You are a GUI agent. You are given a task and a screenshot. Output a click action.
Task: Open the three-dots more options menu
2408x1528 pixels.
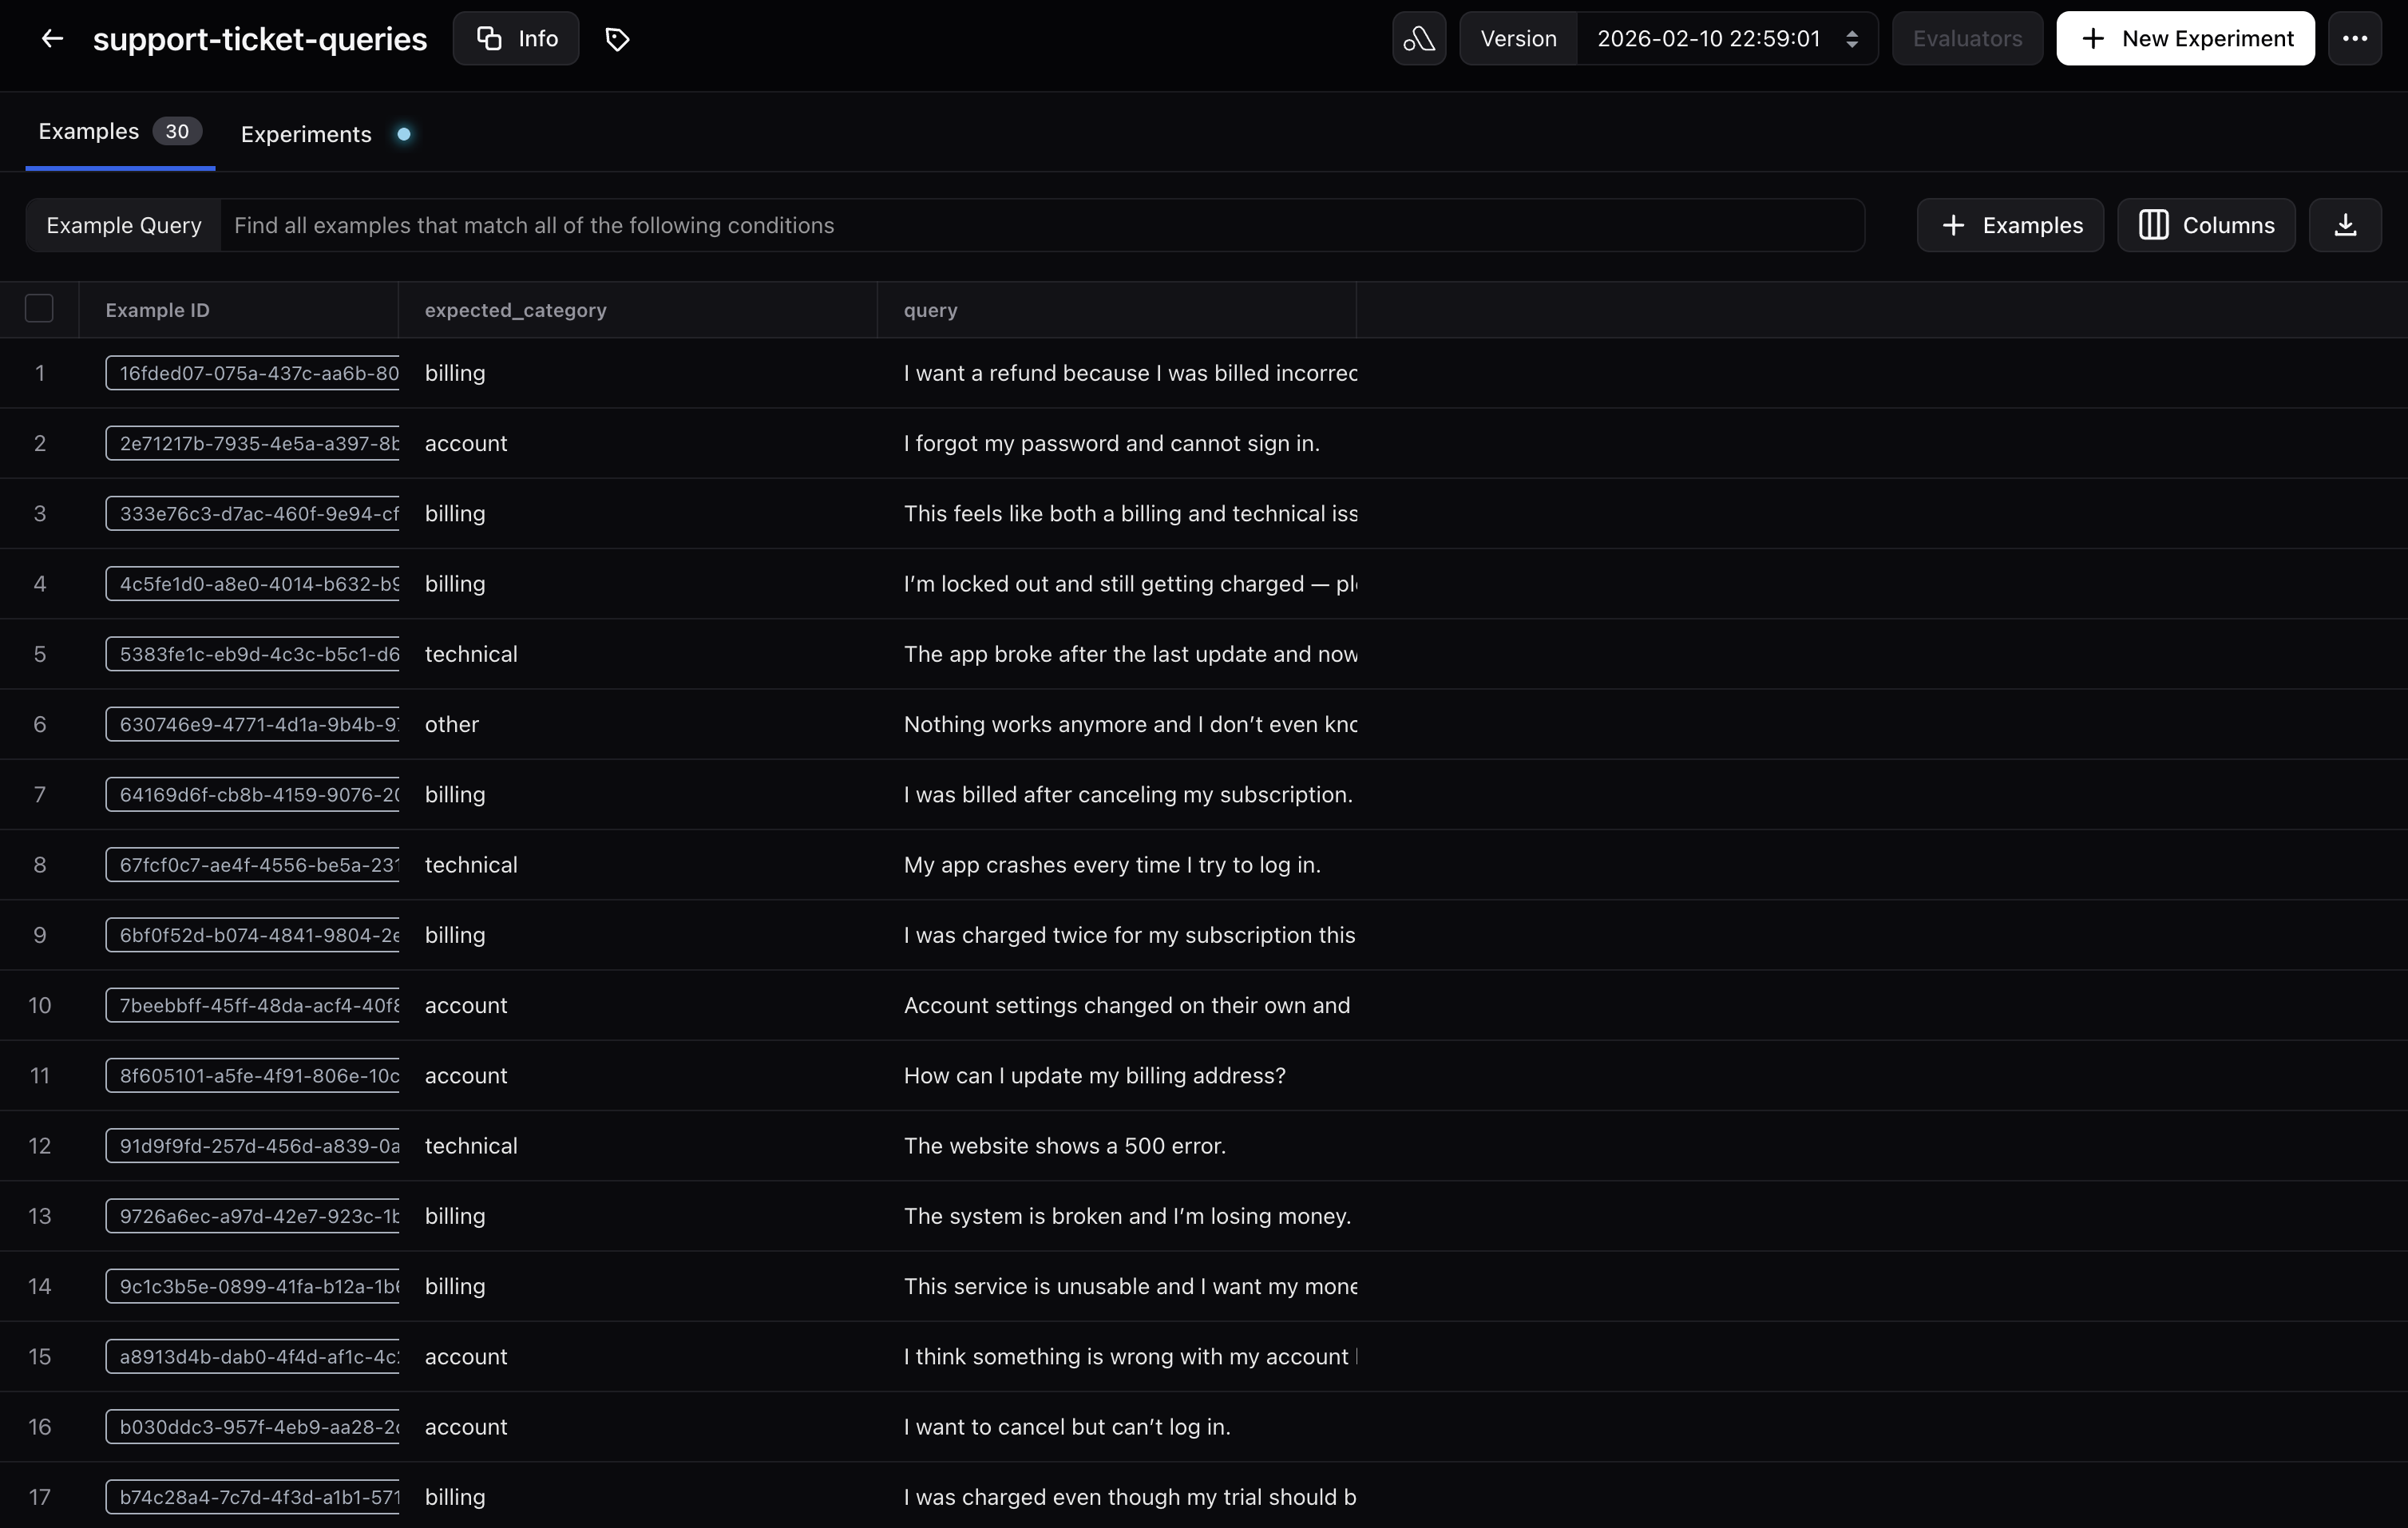[2354, 39]
